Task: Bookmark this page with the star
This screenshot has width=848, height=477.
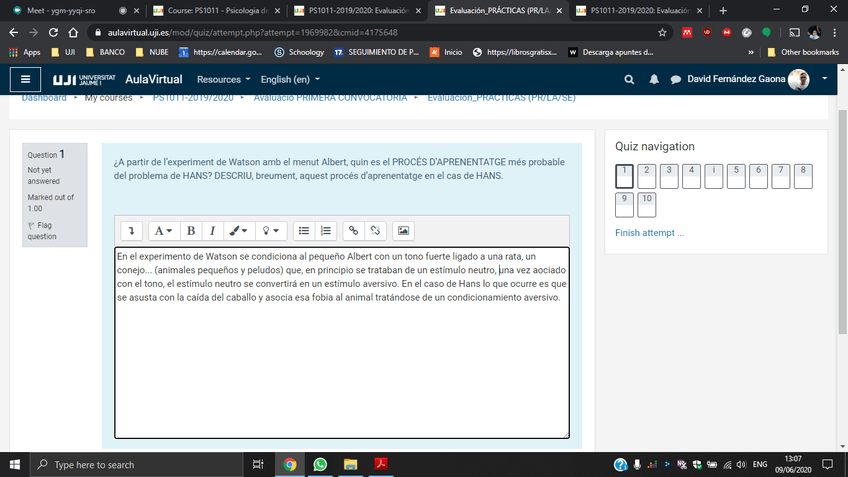Action: click(662, 32)
